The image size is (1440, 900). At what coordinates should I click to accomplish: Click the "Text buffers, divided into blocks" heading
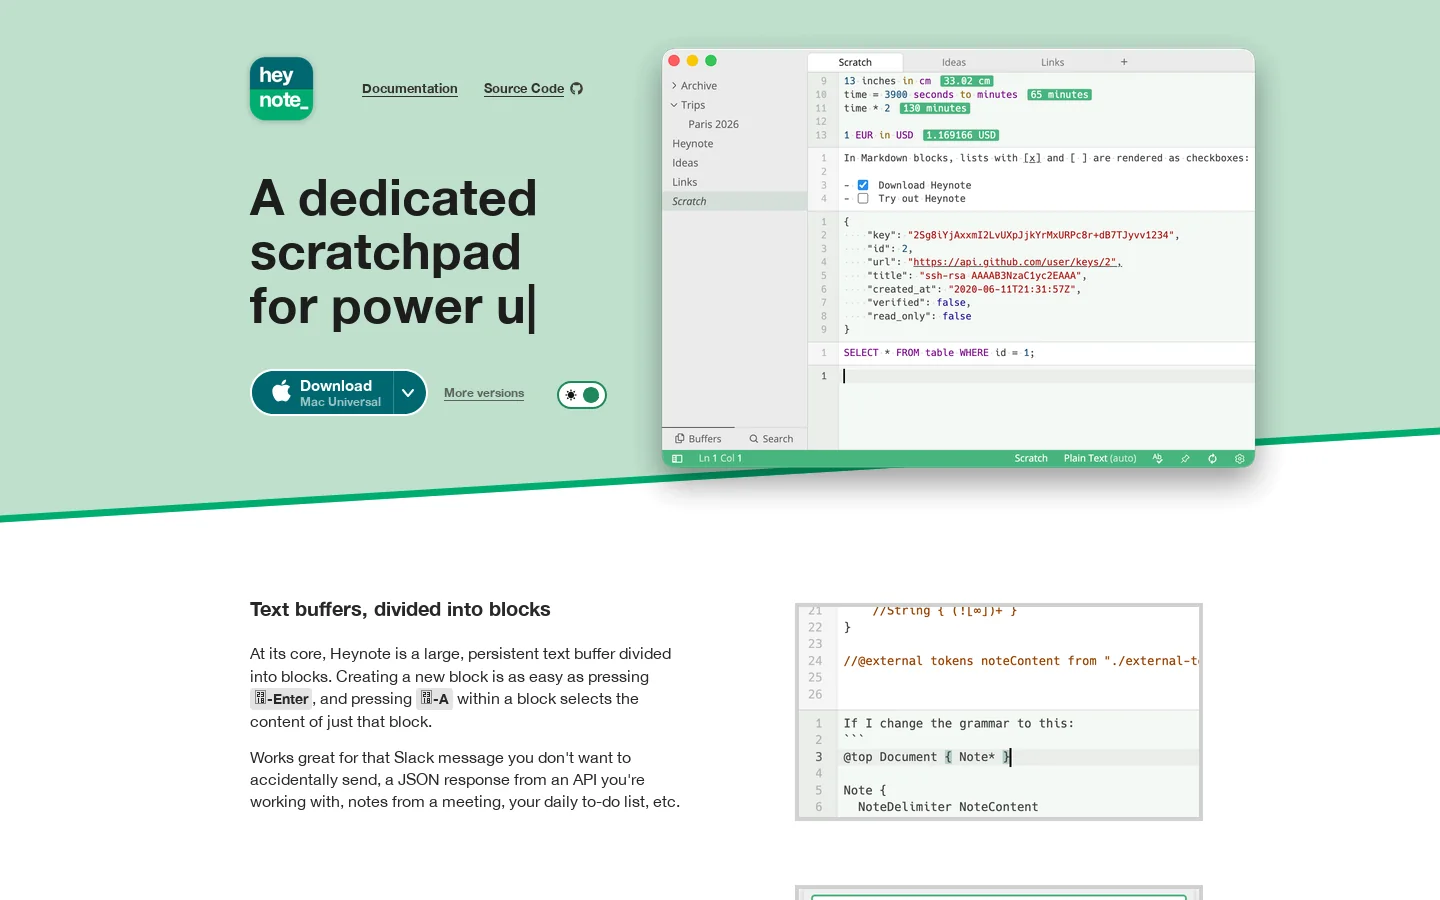point(400,610)
